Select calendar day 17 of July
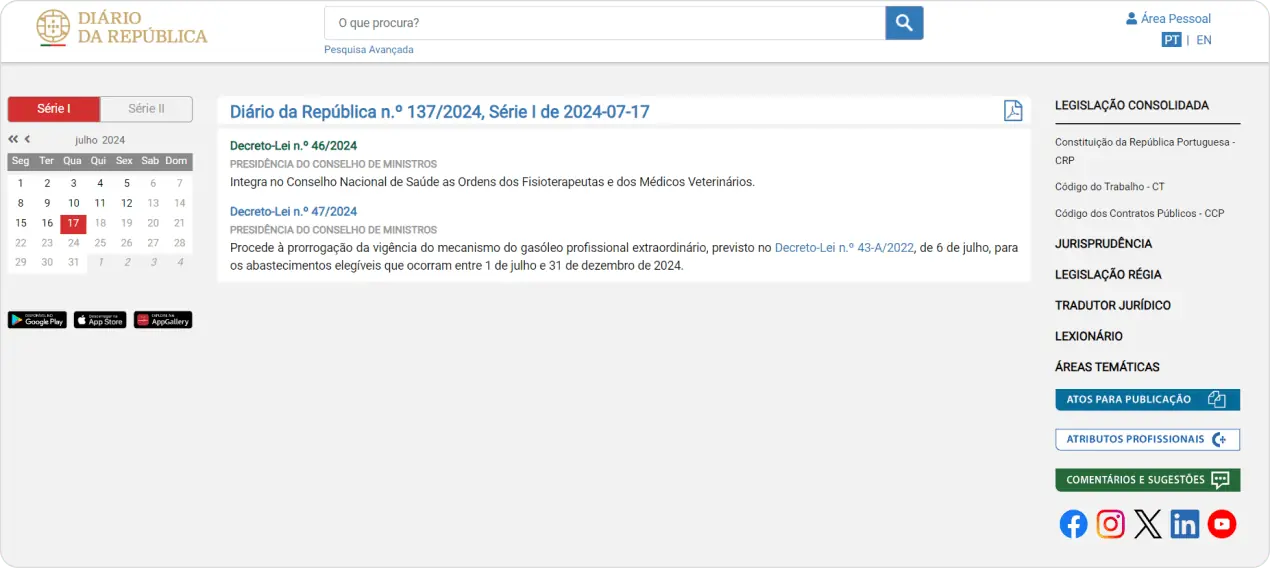This screenshot has height=568, width=1270. tap(73, 224)
